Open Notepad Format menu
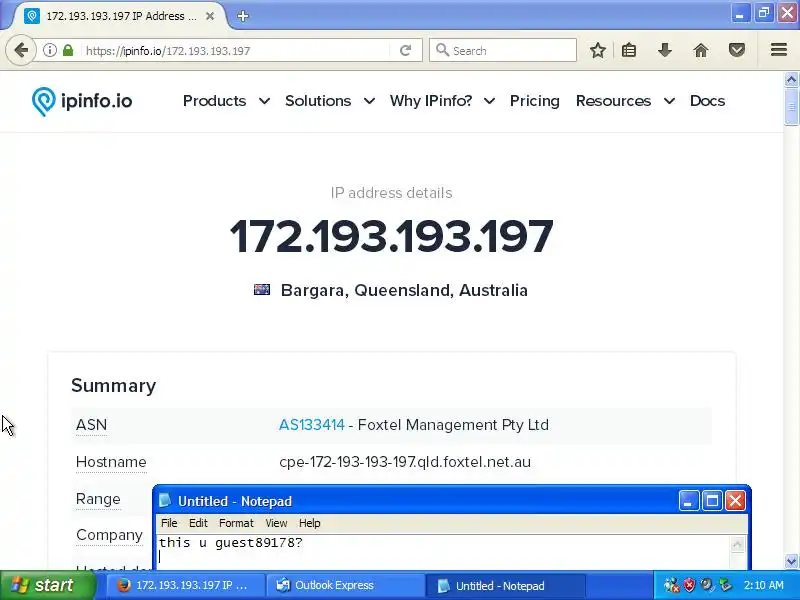 [x=236, y=523]
